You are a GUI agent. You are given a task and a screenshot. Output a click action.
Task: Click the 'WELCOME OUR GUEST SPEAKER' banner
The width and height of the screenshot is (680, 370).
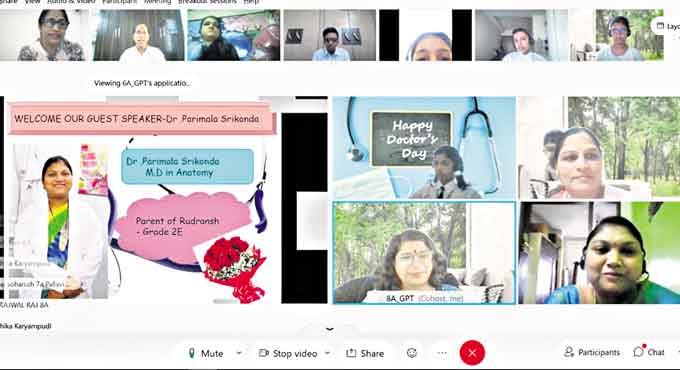tap(141, 118)
